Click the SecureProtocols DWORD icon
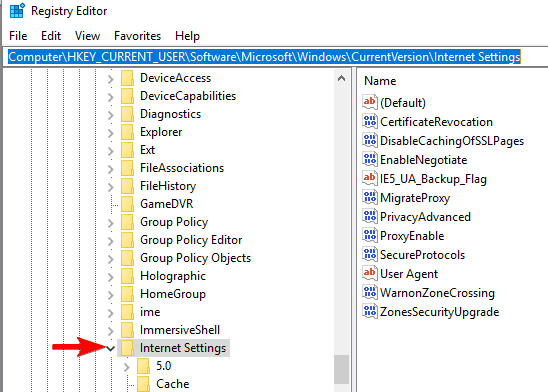The image size is (548, 392). tap(370, 255)
